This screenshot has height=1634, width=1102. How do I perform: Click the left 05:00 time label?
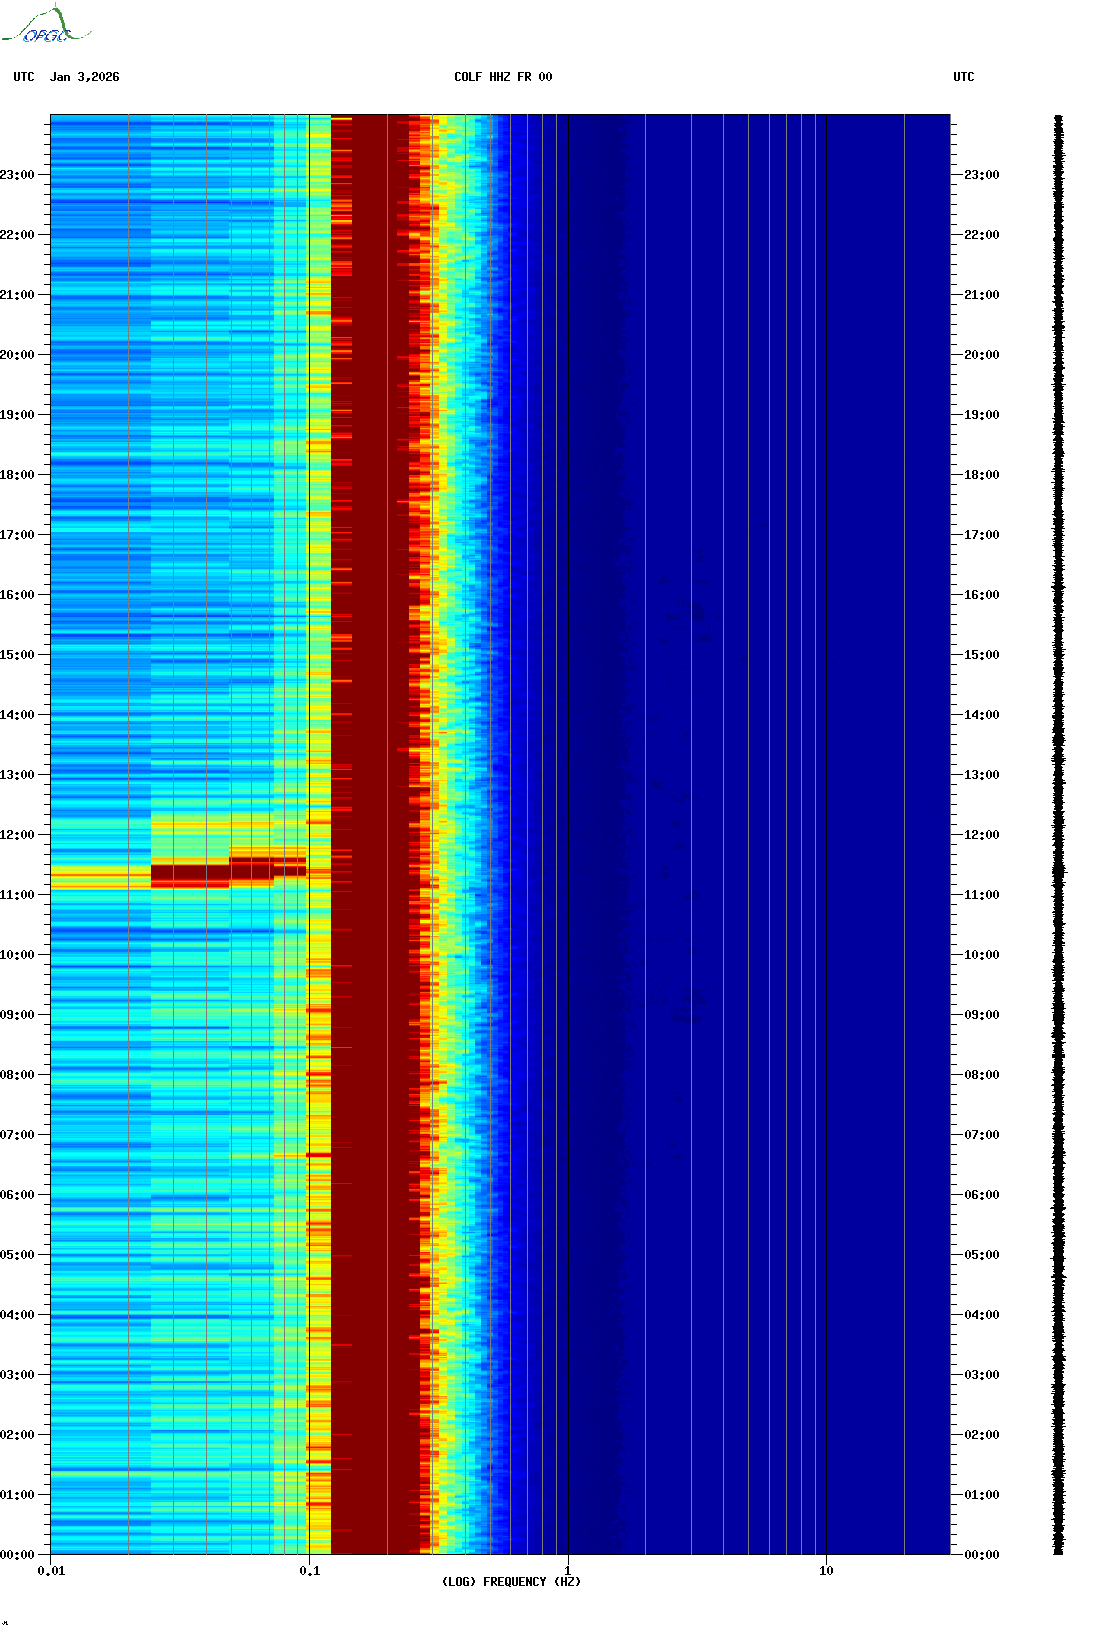[17, 1255]
